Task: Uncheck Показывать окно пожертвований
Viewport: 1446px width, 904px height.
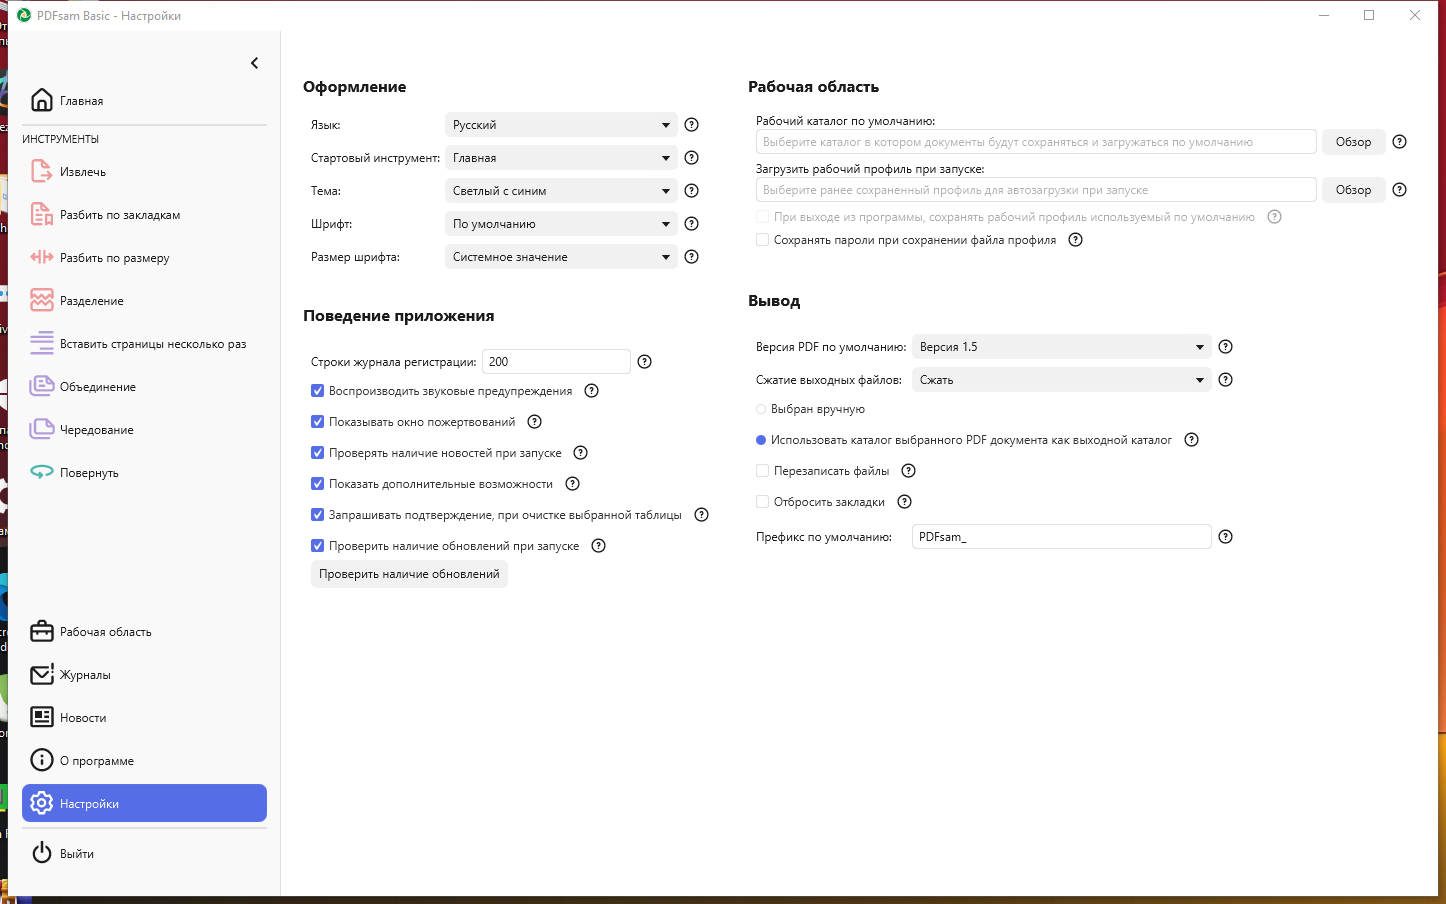Action: click(x=318, y=422)
